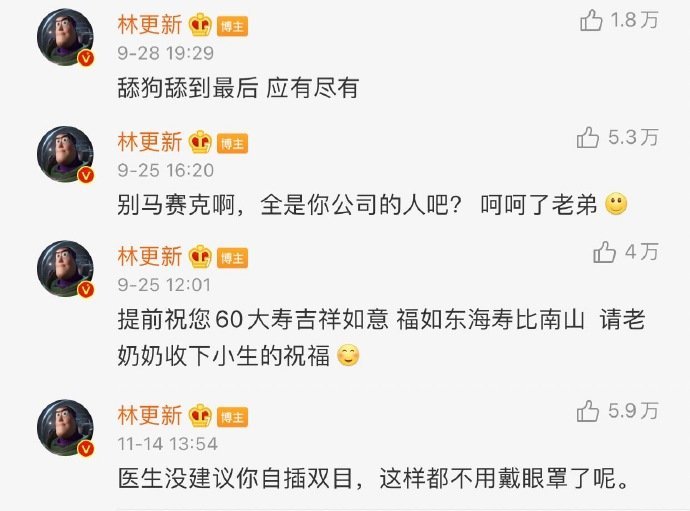This screenshot has height=511, width=690.
Task: Open the comment 别马赛克啊，全是你公司的人吧
Action: click(372, 205)
